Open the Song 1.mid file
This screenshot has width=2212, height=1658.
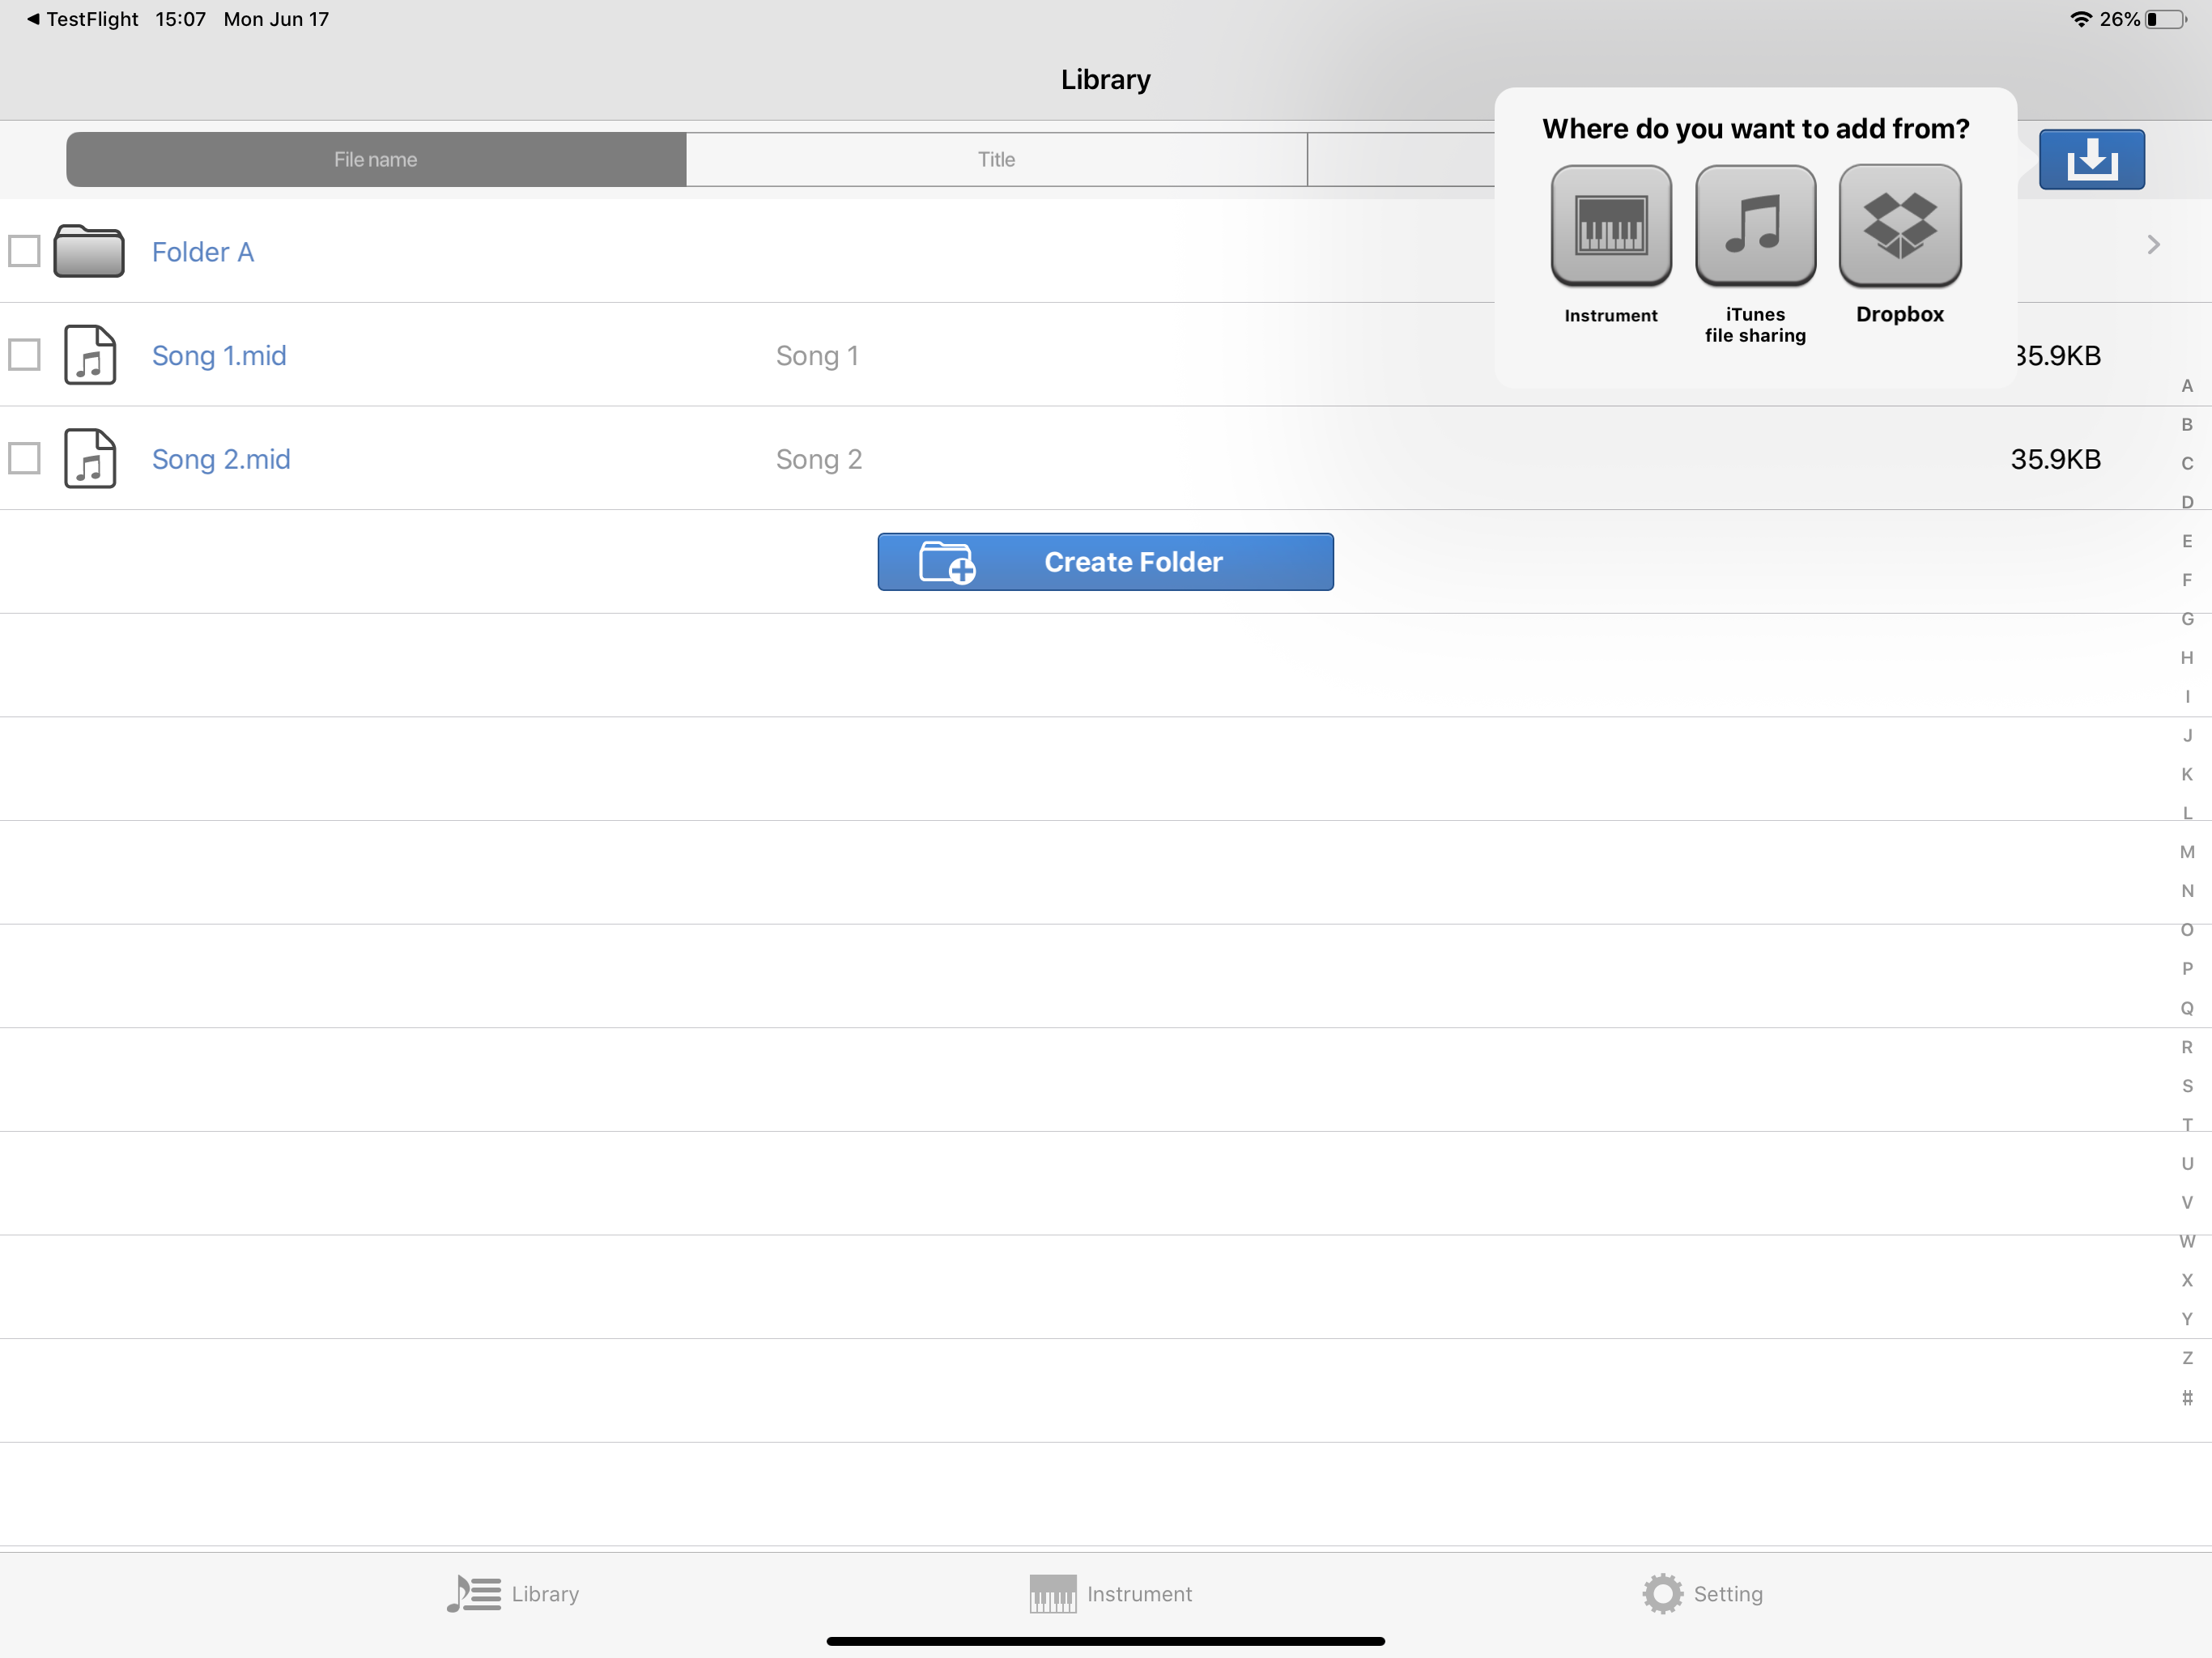tap(219, 355)
